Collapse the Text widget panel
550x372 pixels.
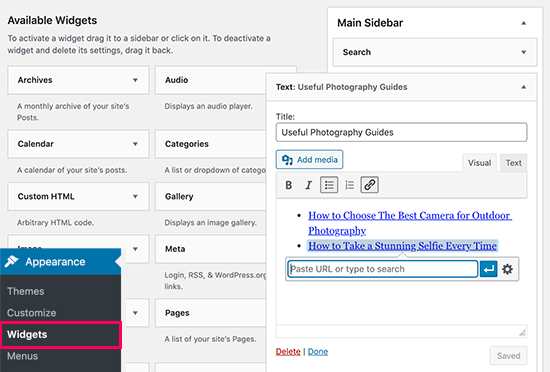(x=523, y=87)
